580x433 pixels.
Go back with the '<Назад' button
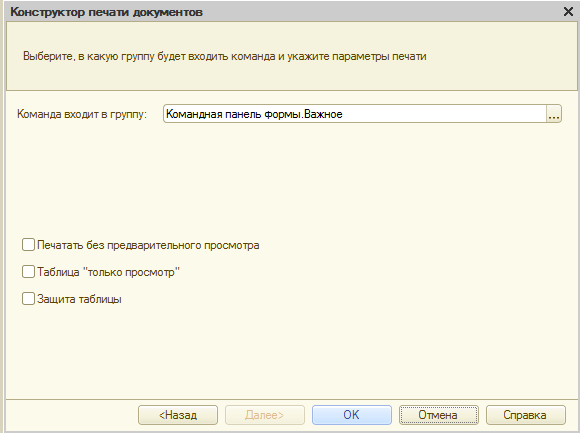[178, 415]
